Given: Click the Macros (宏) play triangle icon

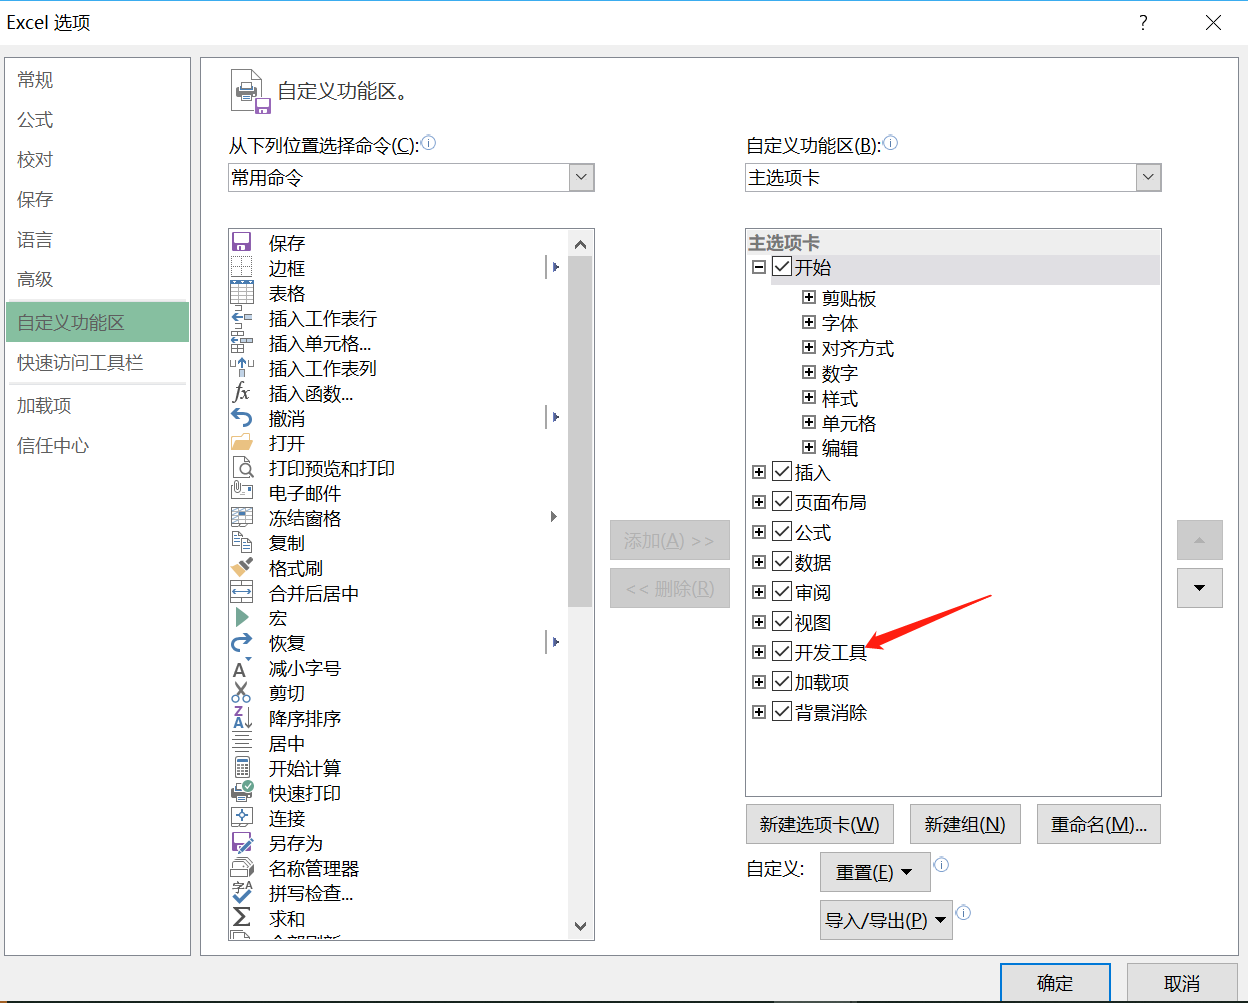Looking at the screenshot, I should [x=241, y=617].
